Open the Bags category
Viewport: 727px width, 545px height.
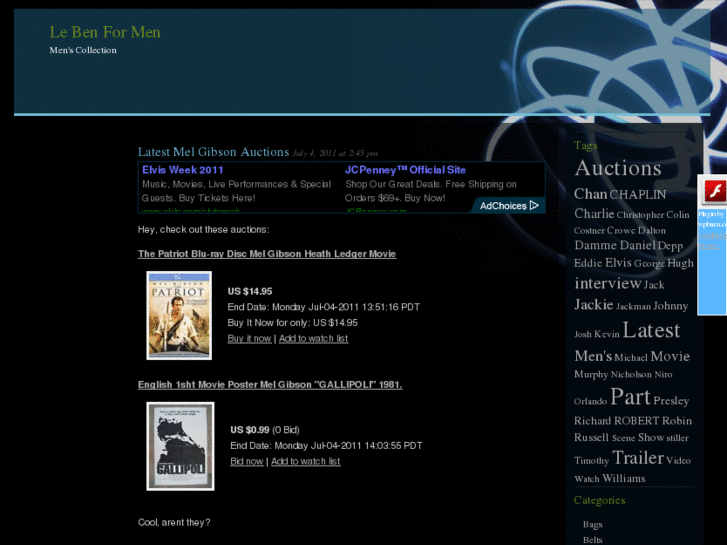coord(593,525)
